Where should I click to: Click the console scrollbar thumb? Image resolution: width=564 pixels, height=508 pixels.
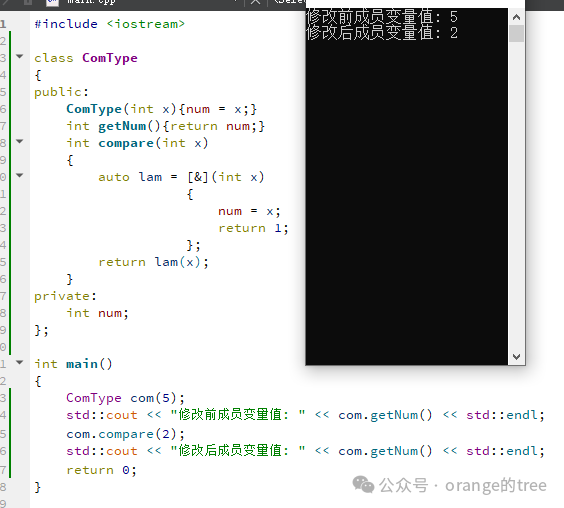point(517,33)
